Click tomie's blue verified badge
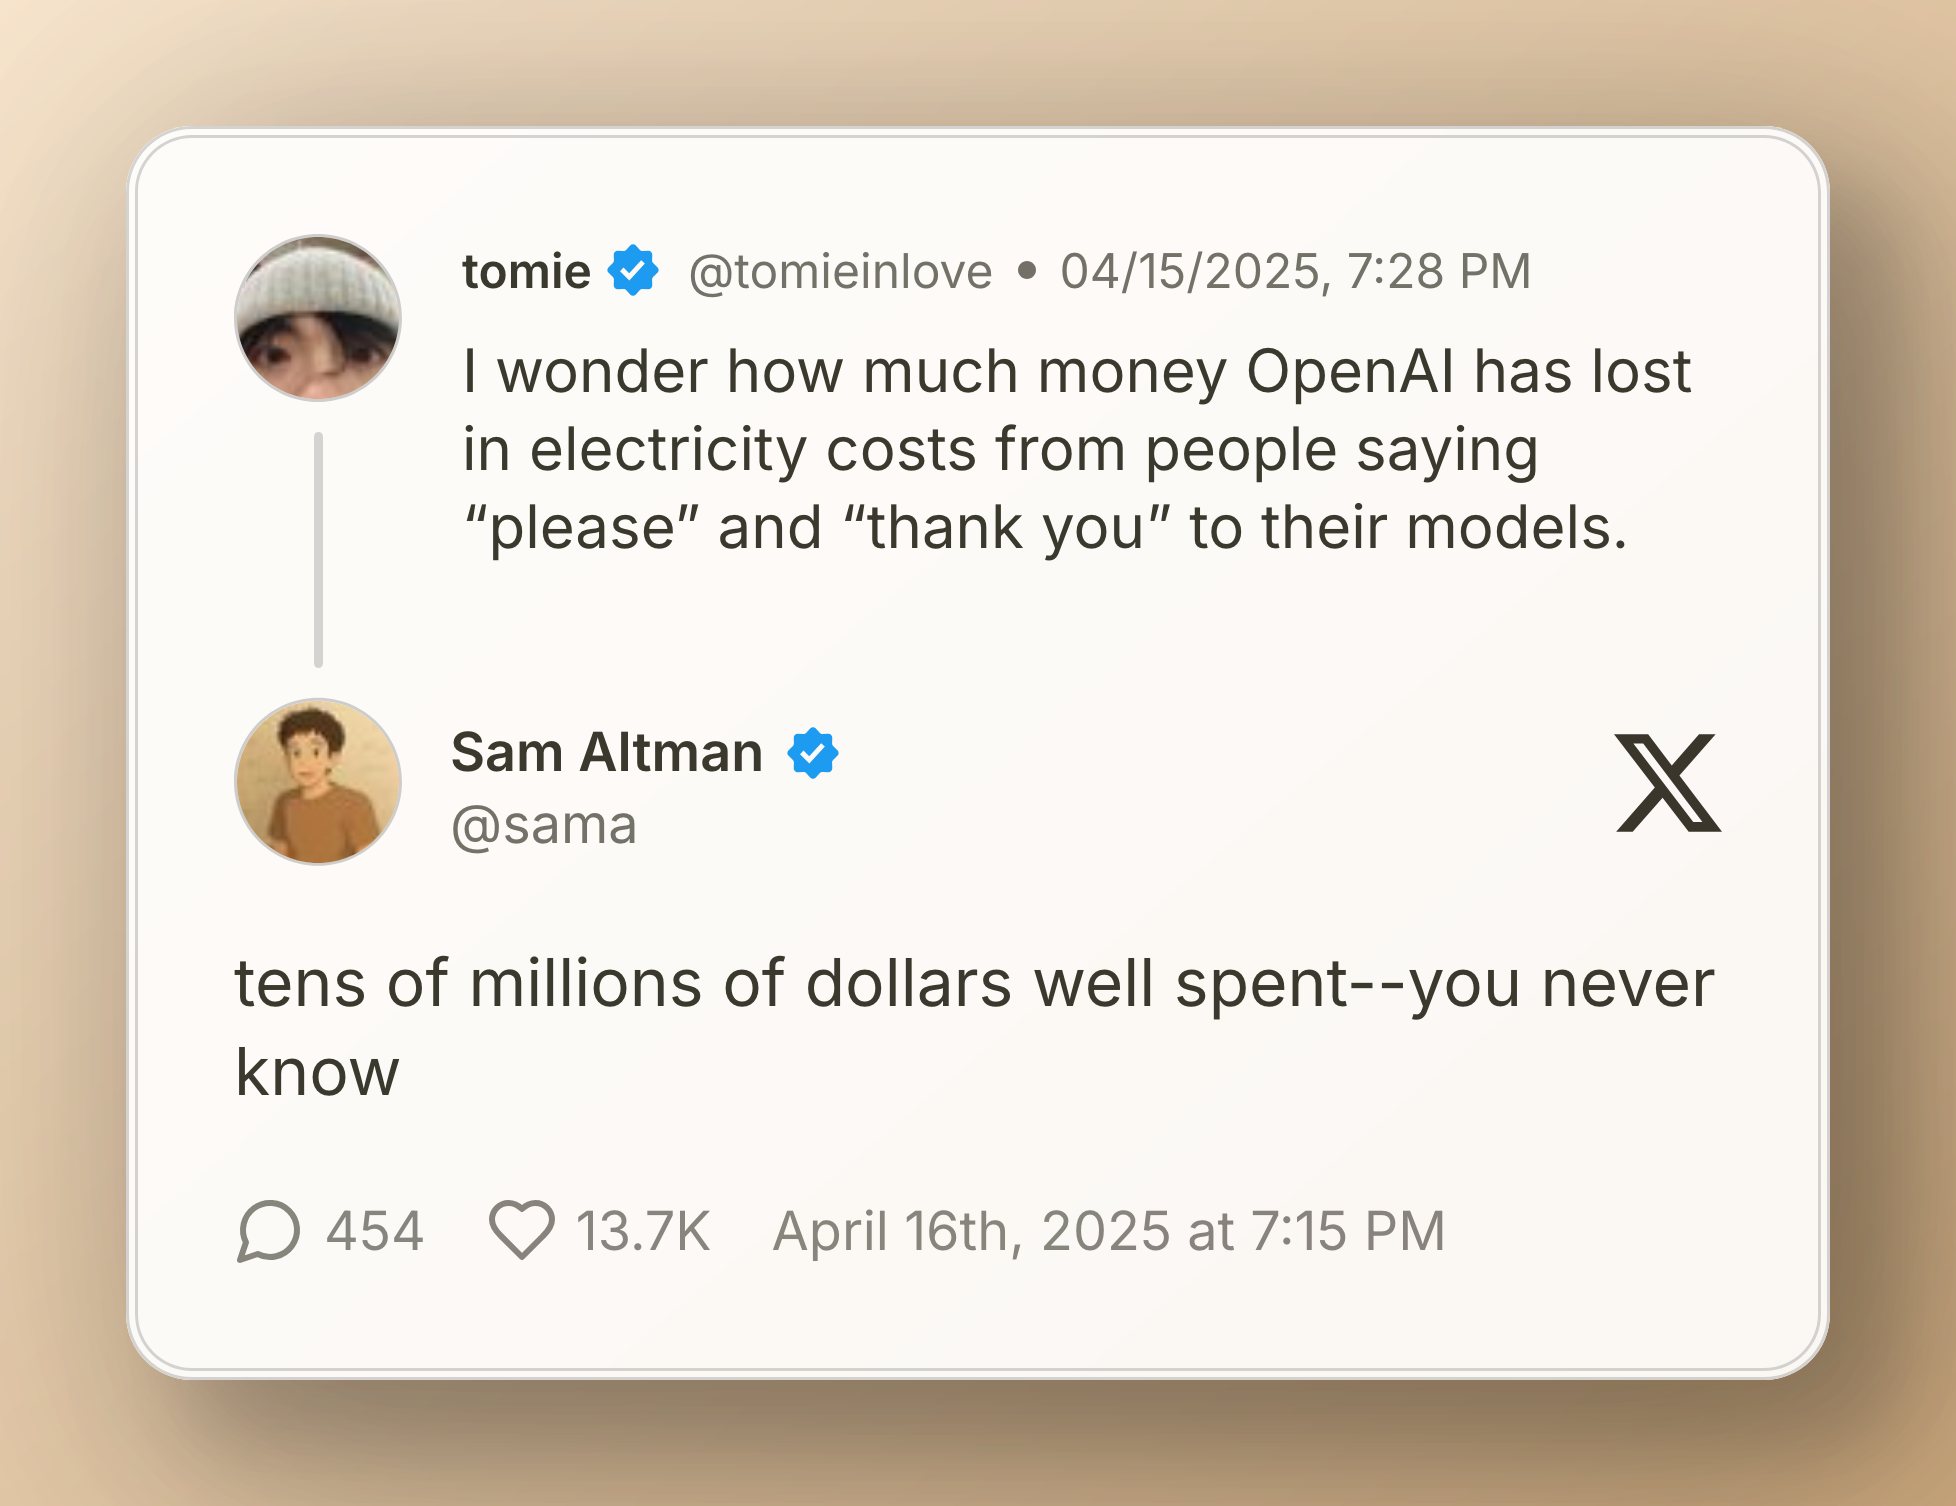1956x1506 pixels. [633, 270]
